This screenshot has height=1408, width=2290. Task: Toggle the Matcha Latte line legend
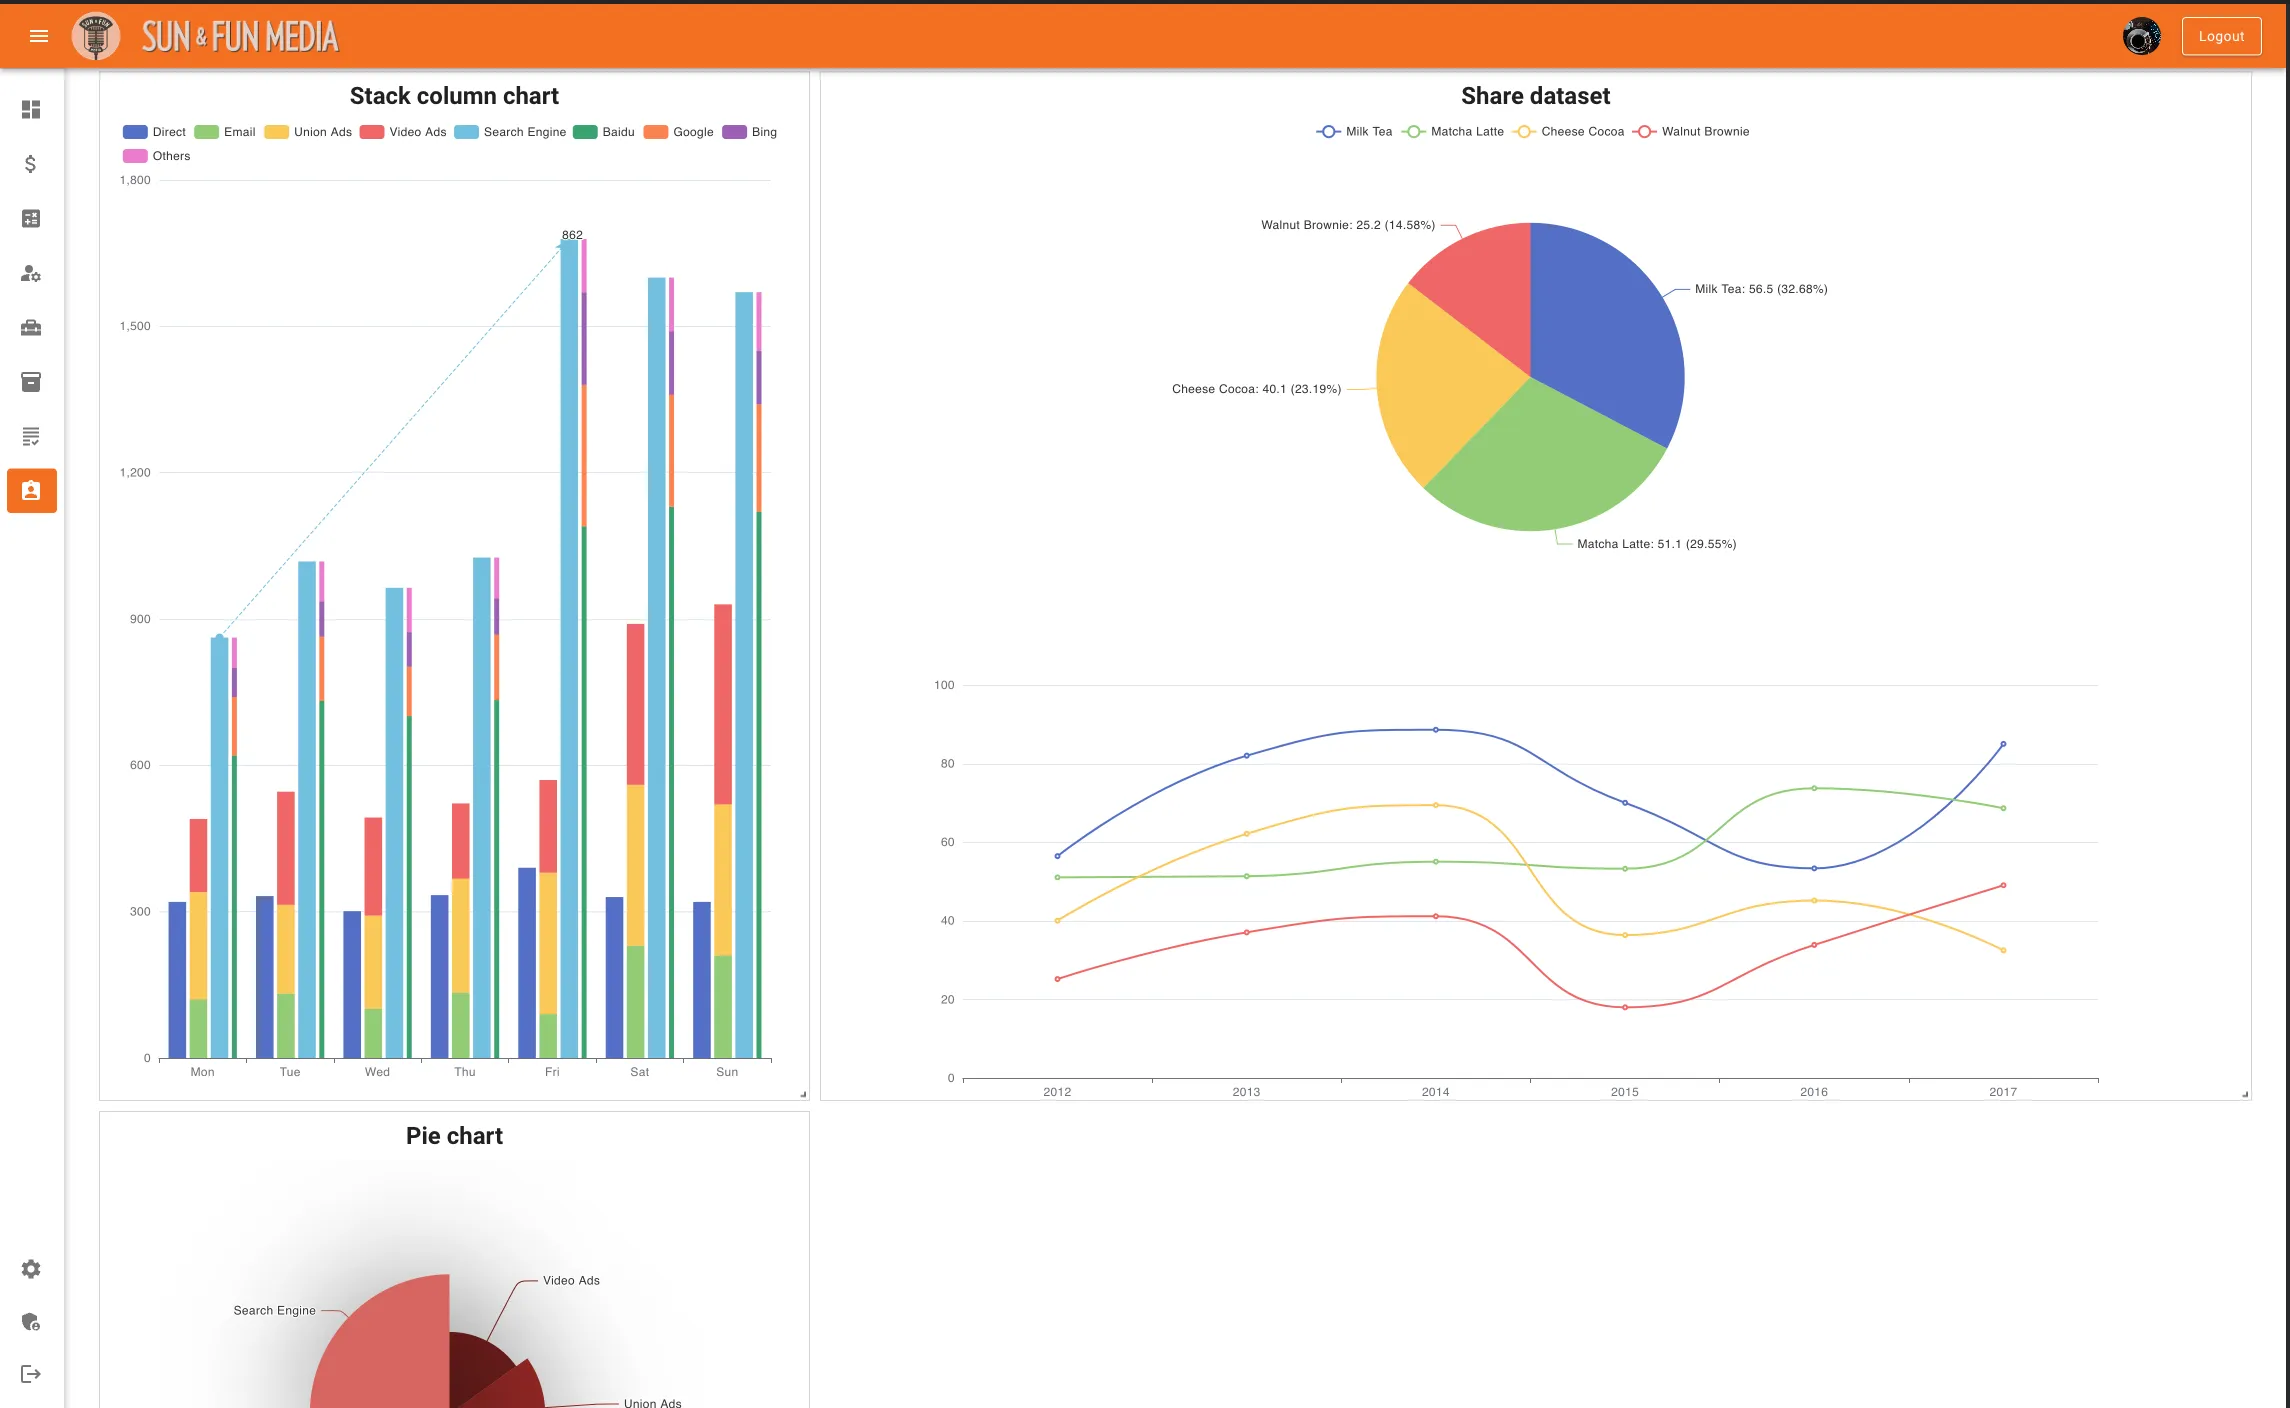[1452, 132]
